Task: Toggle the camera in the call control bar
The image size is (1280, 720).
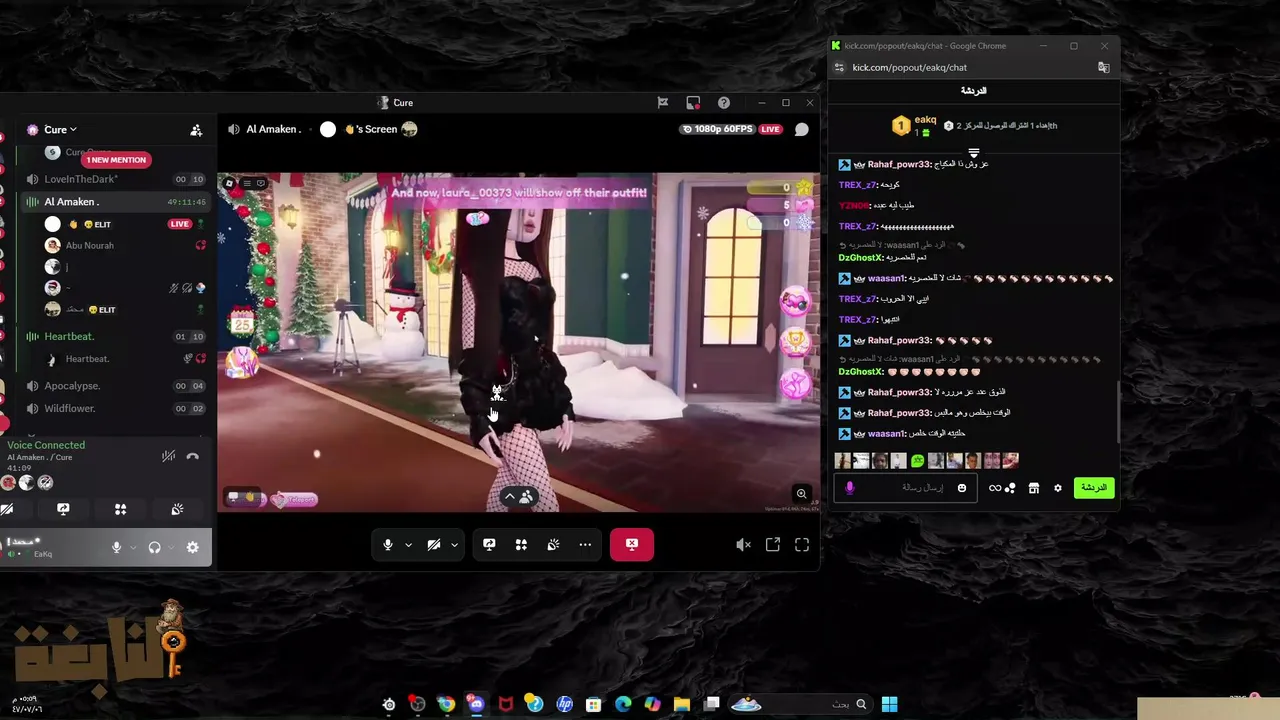Action: [434, 545]
